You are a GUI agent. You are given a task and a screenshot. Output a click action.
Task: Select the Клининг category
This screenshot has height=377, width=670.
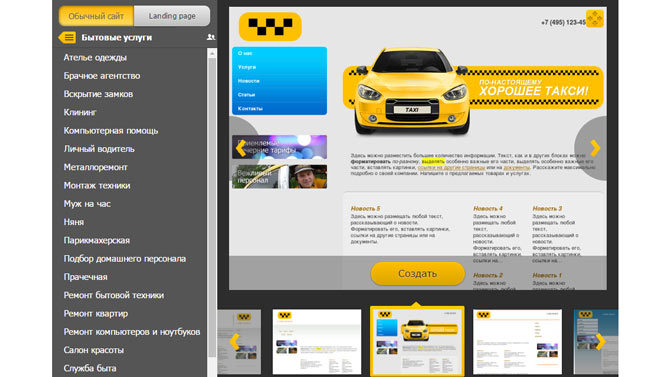[80, 112]
